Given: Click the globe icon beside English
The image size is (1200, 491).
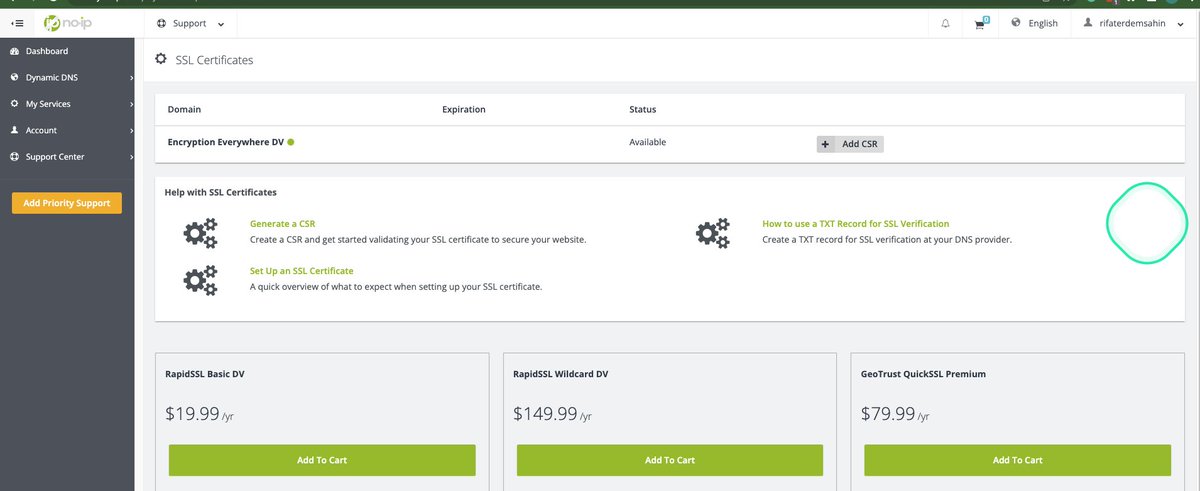Looking at the screenshot, I should tap(1016, 22).
